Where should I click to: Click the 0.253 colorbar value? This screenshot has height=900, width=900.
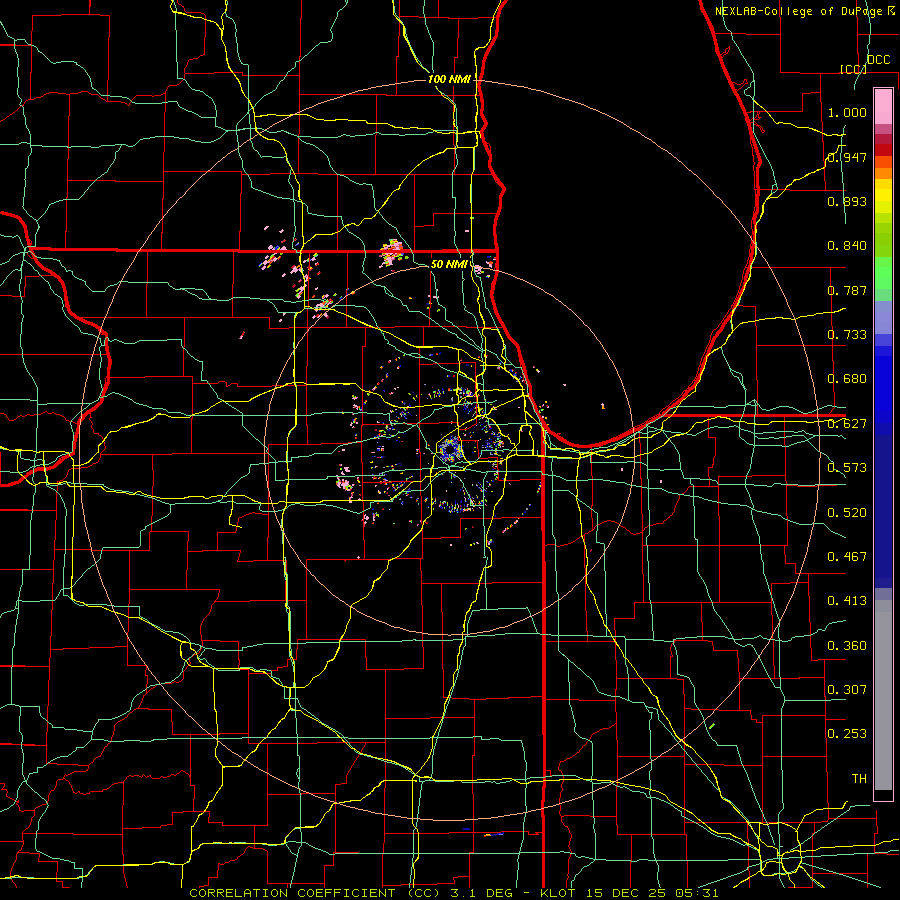847,734
